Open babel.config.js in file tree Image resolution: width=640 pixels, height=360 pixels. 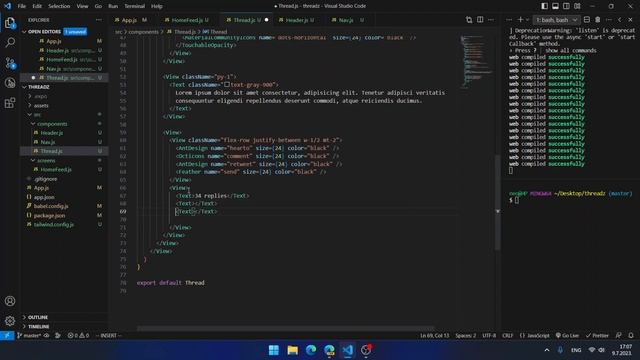coord(51,206)
